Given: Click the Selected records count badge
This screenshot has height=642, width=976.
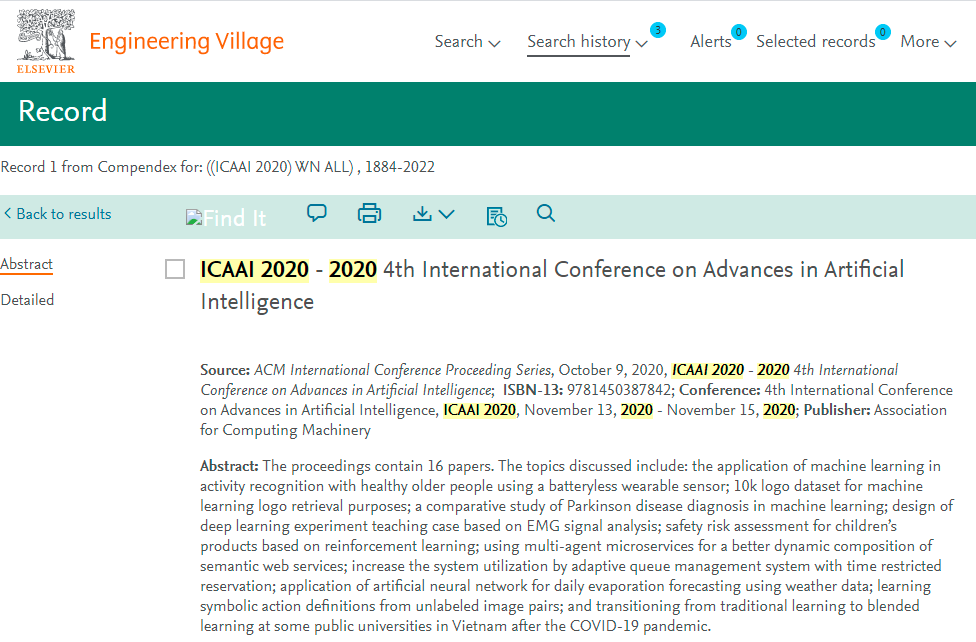Looking at the screenshot, I should point(882,32).
